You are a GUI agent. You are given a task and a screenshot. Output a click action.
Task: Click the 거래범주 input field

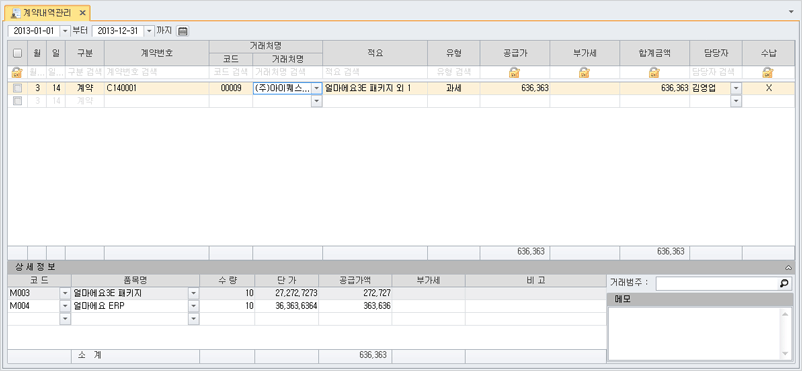pos(717,283)
